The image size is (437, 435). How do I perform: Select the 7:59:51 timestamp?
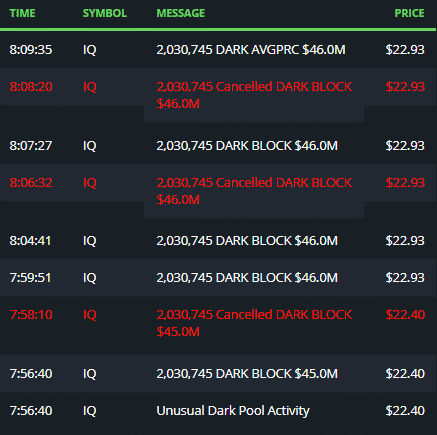pos(30,278)
